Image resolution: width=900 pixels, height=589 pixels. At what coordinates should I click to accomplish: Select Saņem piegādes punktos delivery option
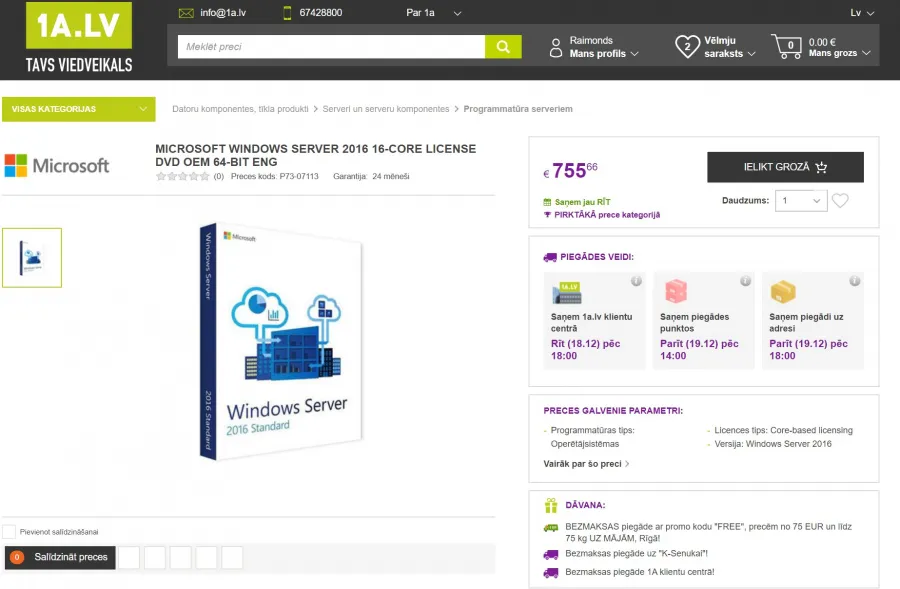pos(703,321)
